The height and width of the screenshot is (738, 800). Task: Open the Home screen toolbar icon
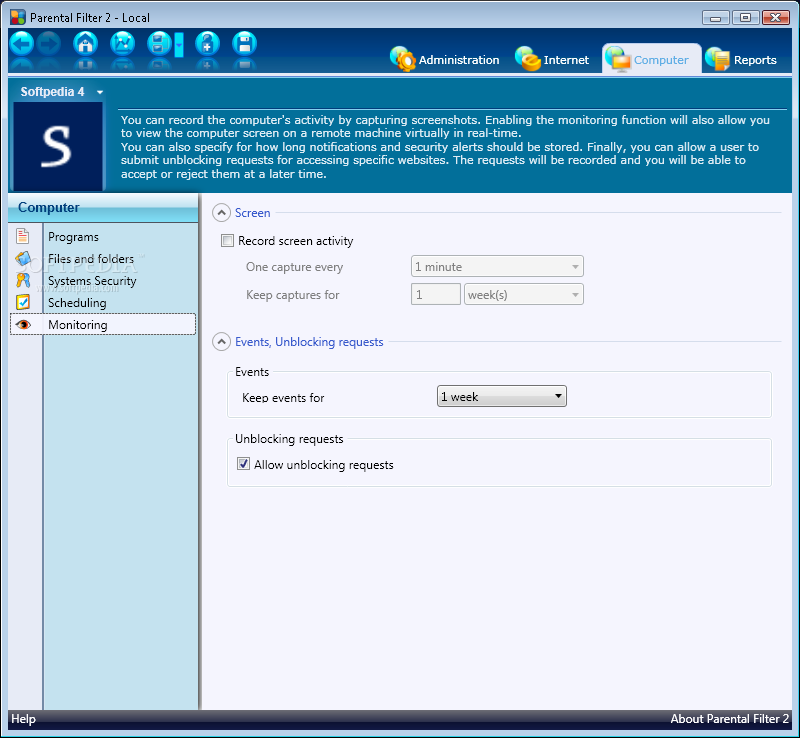click(x=86, y=44)
